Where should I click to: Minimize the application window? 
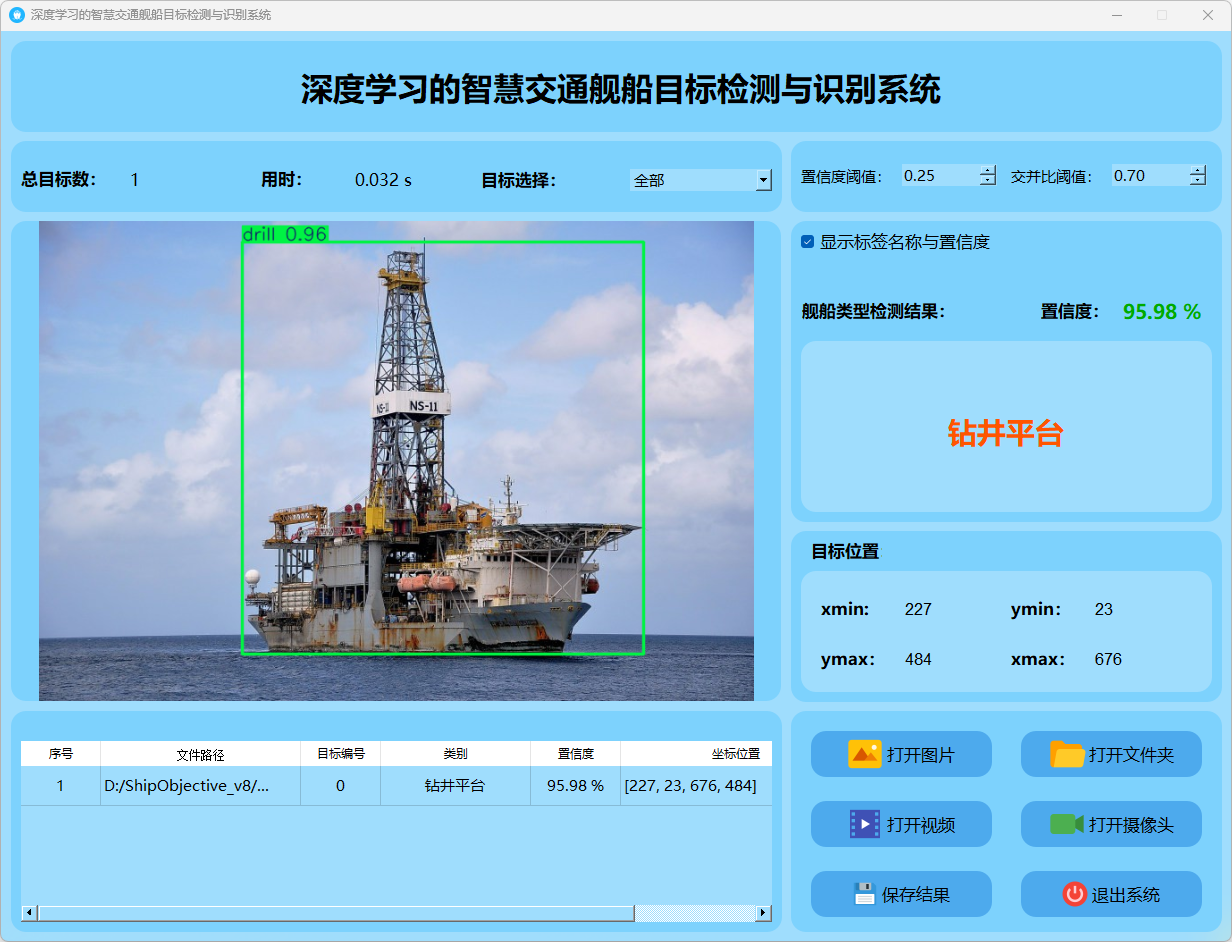point(1116,15)
